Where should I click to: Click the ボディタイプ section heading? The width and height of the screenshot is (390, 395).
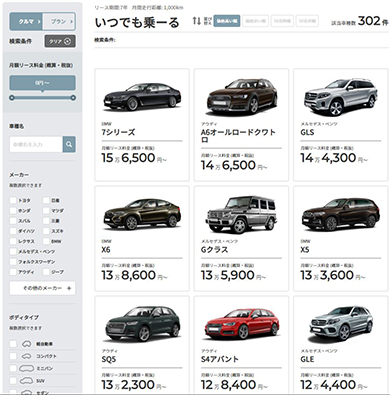[24, 317]
